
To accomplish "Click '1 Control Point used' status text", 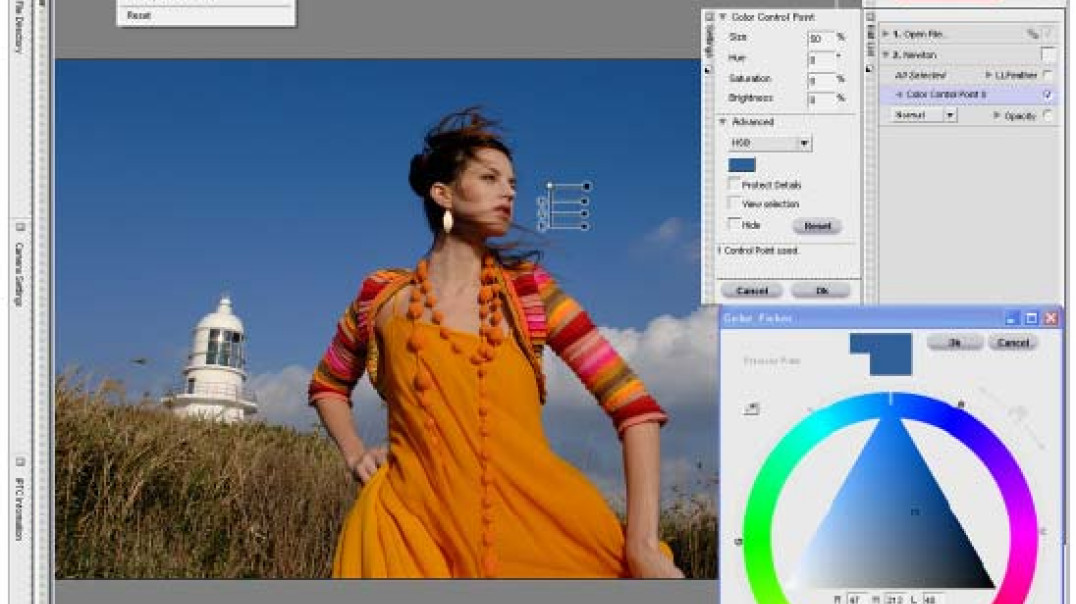I will tap(758, 251).
